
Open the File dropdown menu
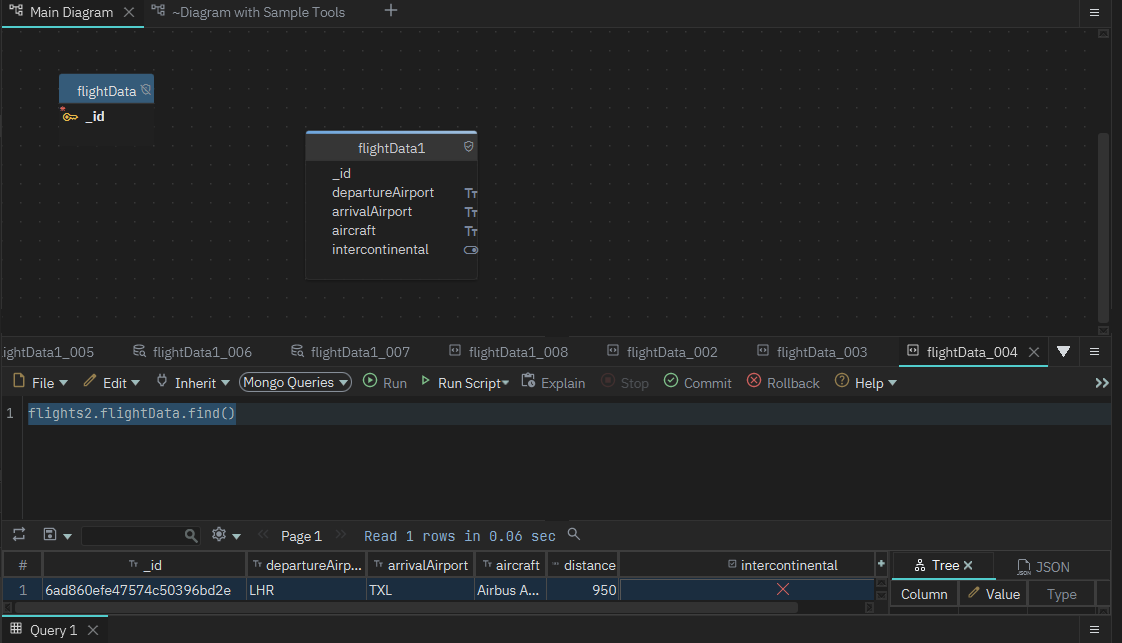point(41,383)
